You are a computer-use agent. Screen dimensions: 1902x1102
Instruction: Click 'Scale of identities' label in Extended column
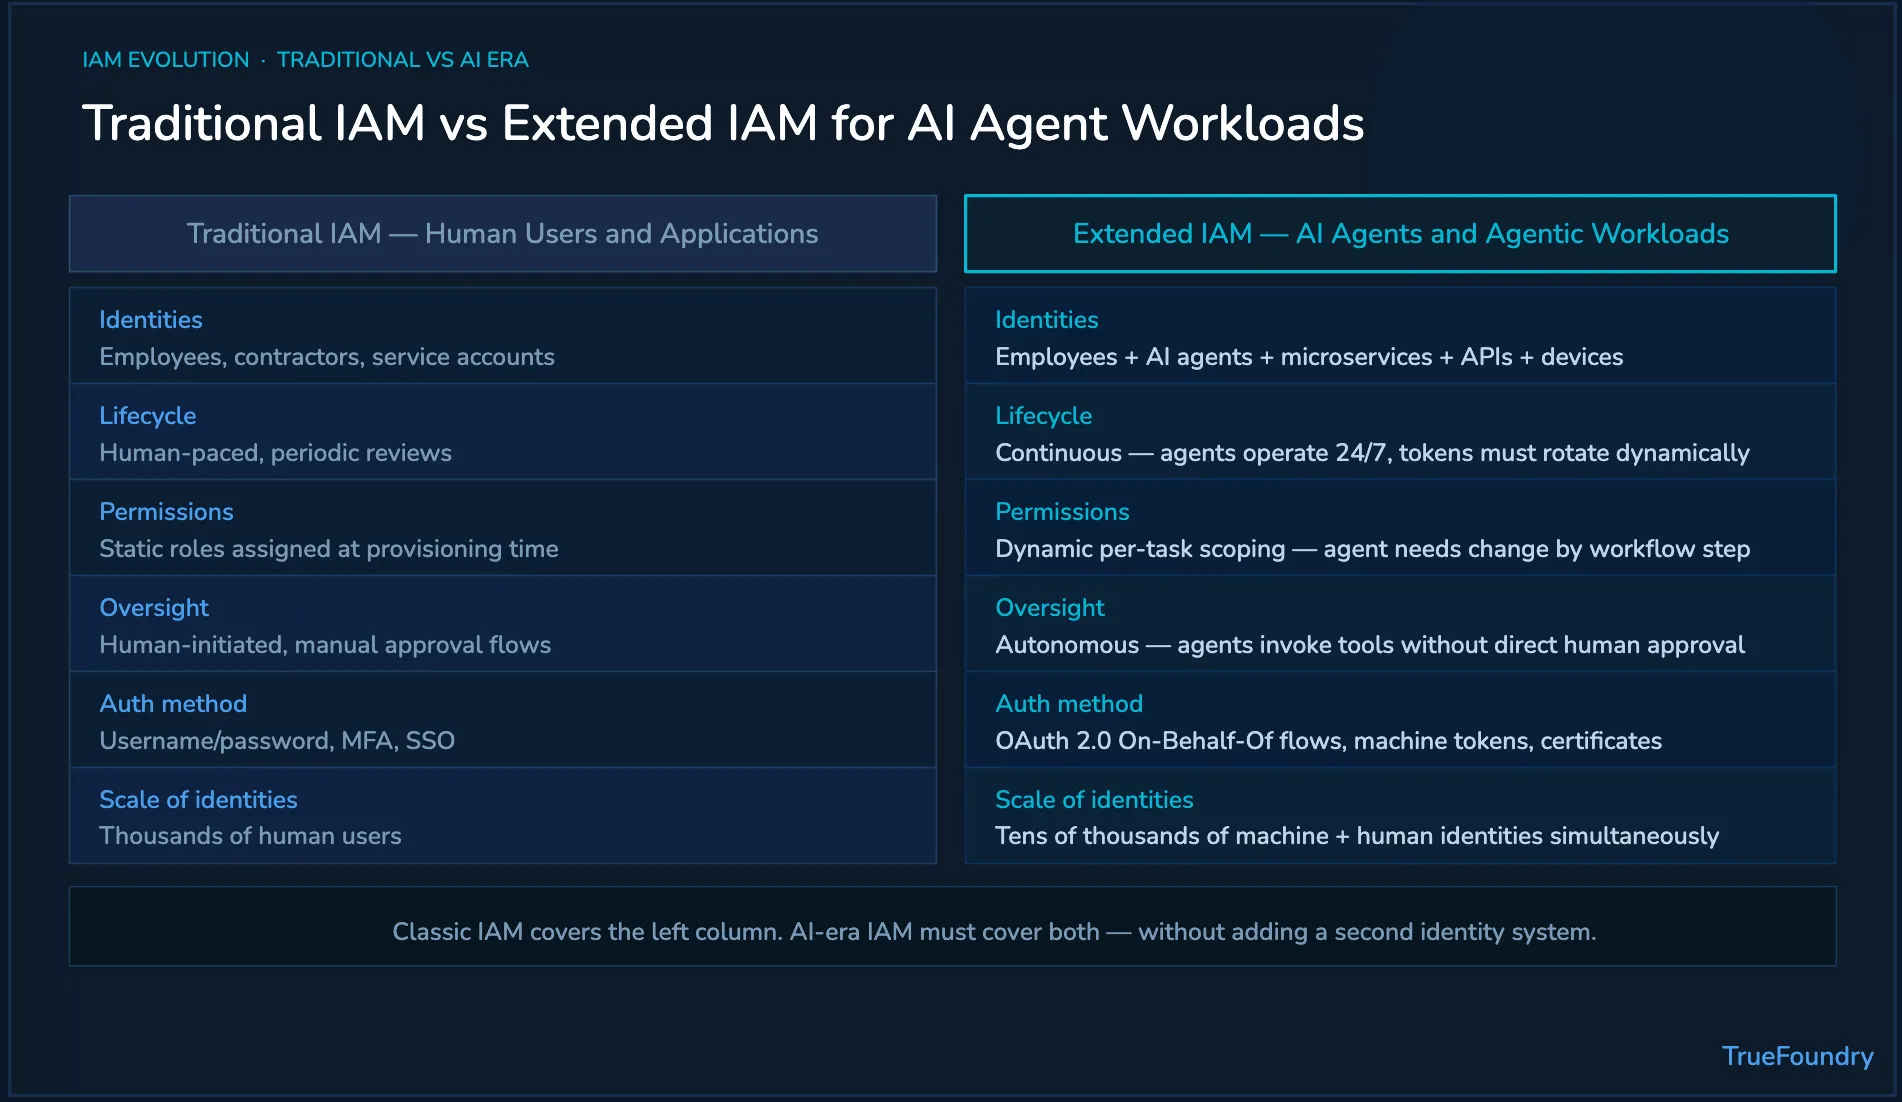pos(1094,800)
